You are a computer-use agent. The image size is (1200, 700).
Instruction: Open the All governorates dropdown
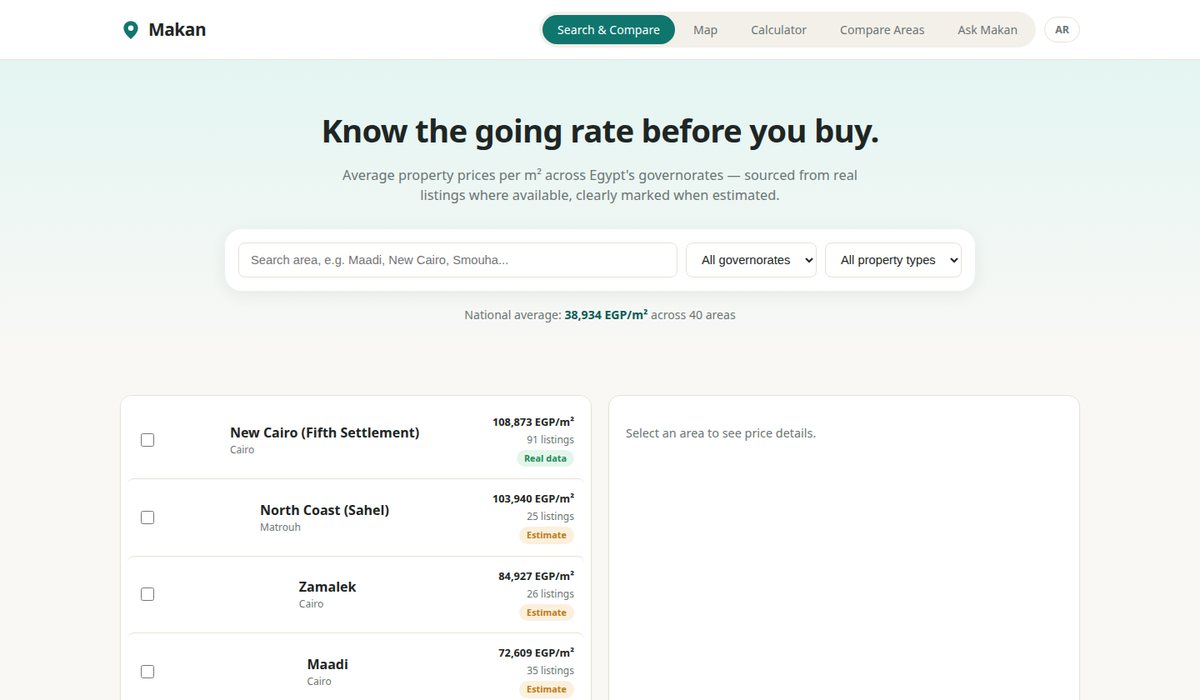point(751,260)
